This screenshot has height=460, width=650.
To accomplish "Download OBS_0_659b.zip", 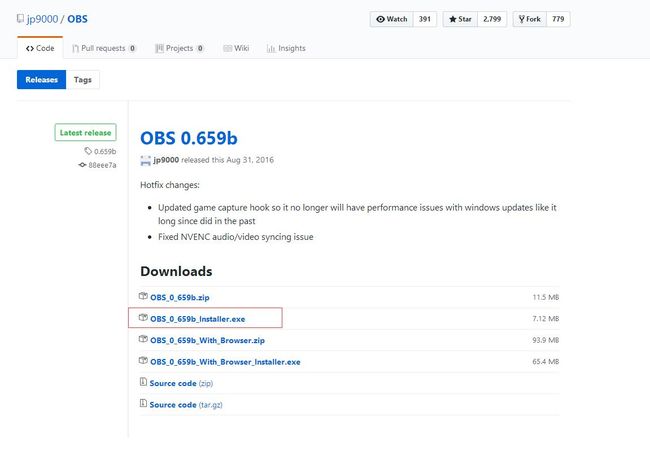I will coord(179,297).
